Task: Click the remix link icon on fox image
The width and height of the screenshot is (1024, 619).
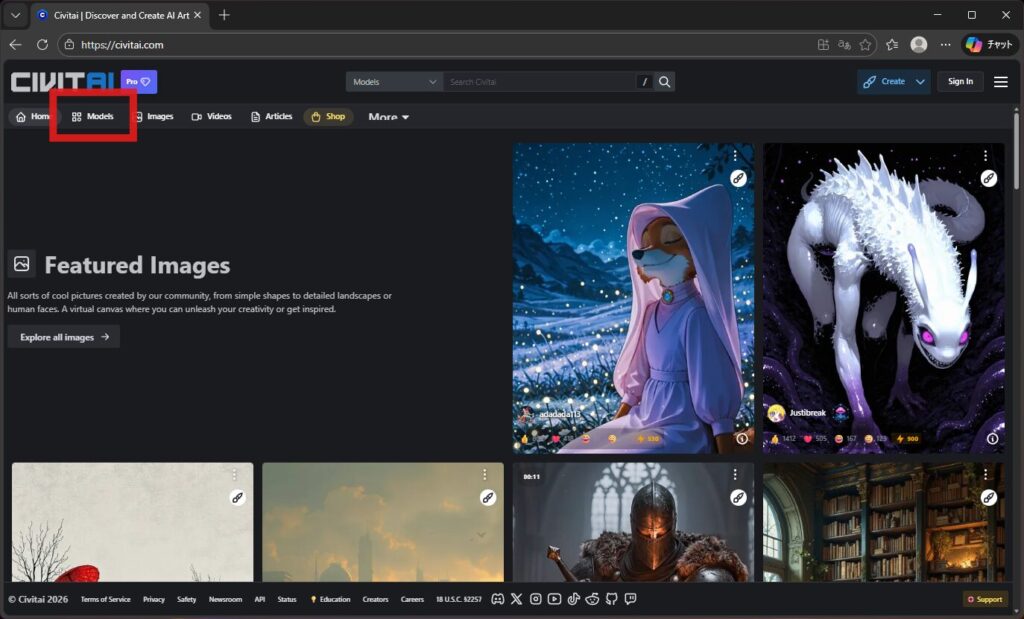Action: coord(738,178)
